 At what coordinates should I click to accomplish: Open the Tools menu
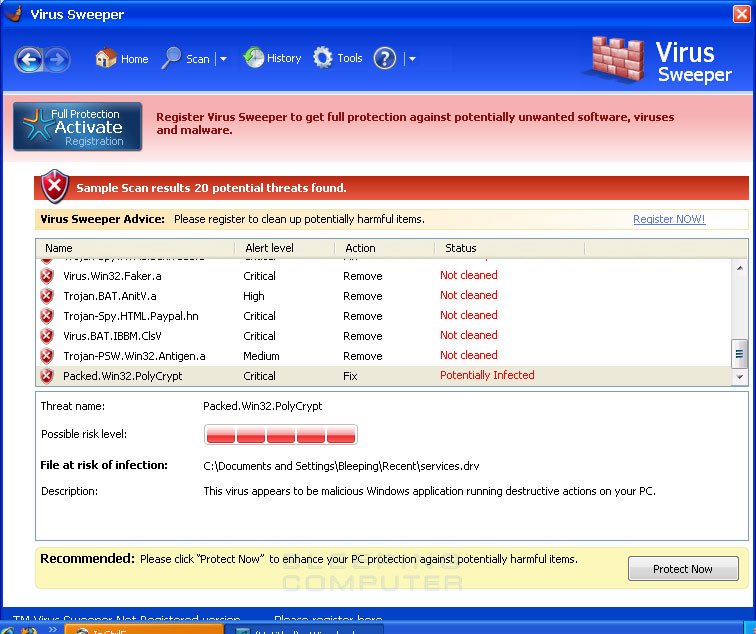[338, 58]
